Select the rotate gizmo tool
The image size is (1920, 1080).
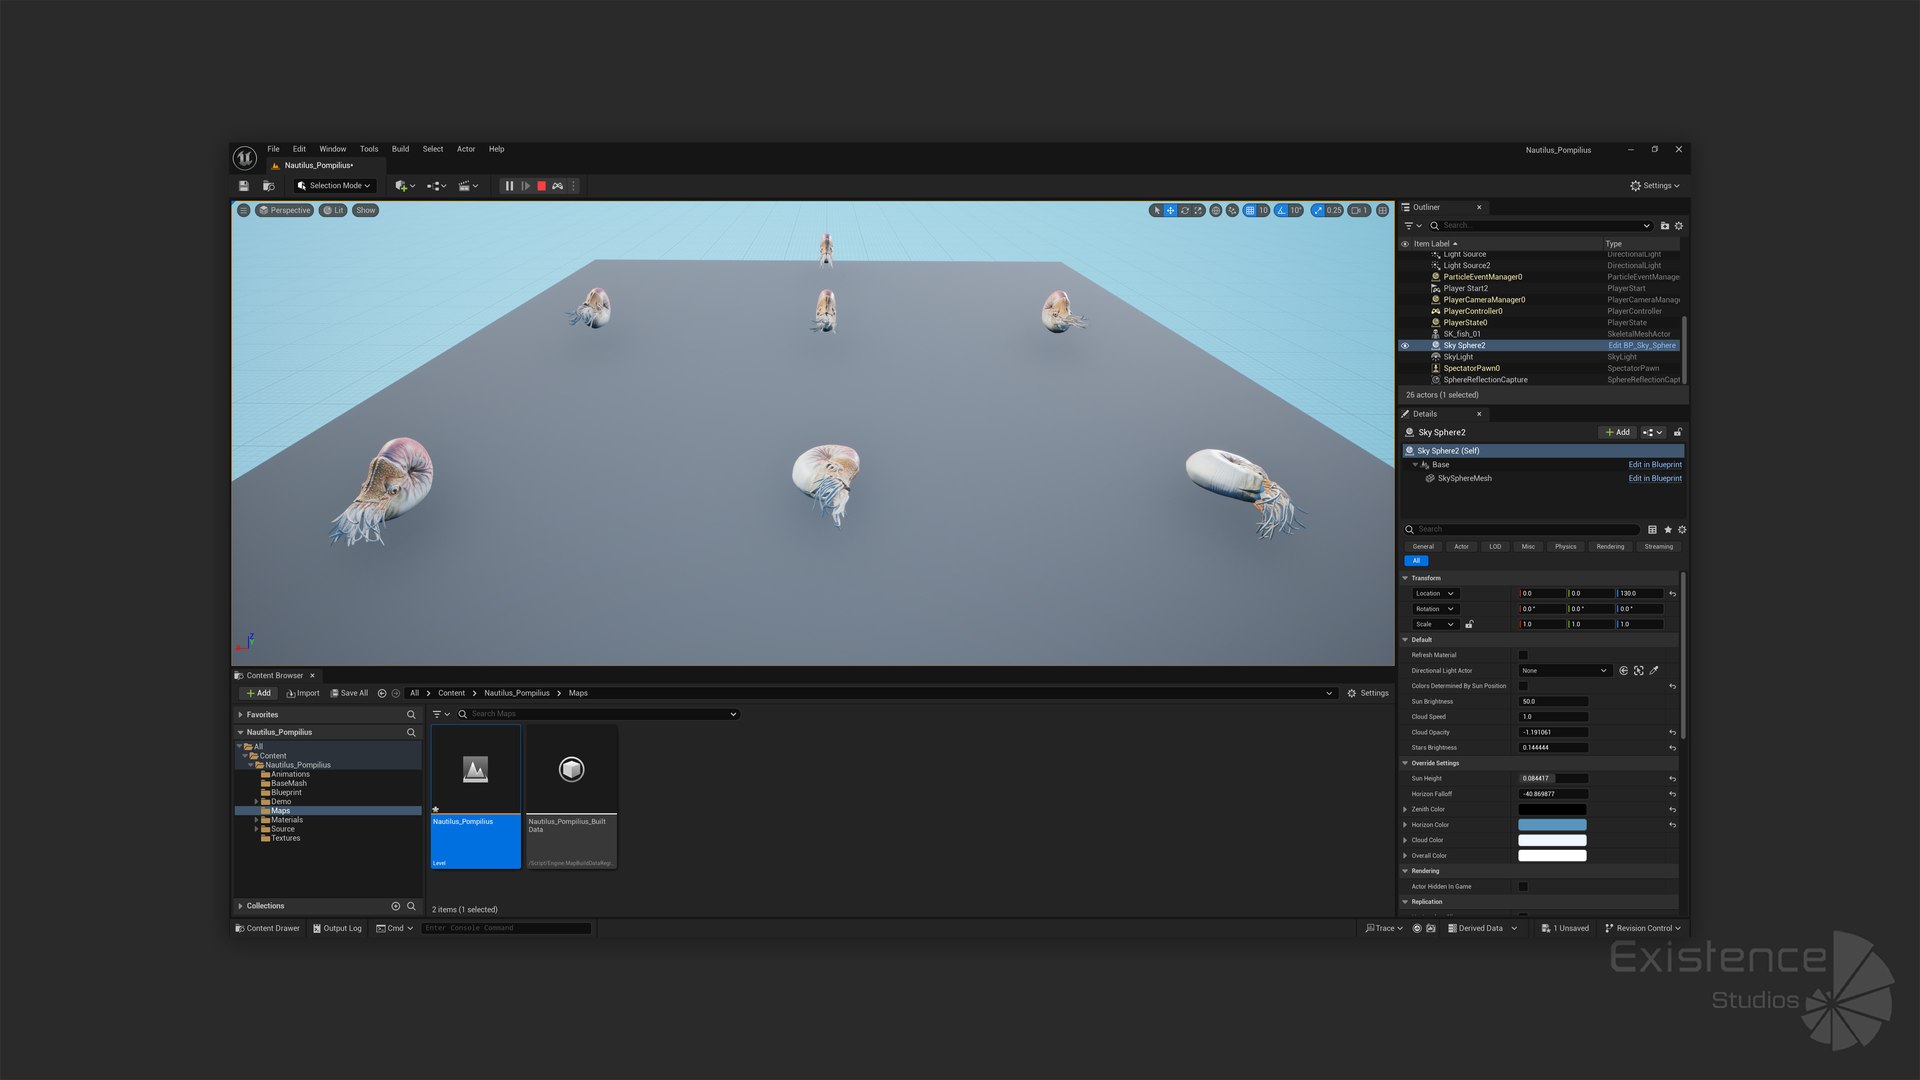[1185, 211]
